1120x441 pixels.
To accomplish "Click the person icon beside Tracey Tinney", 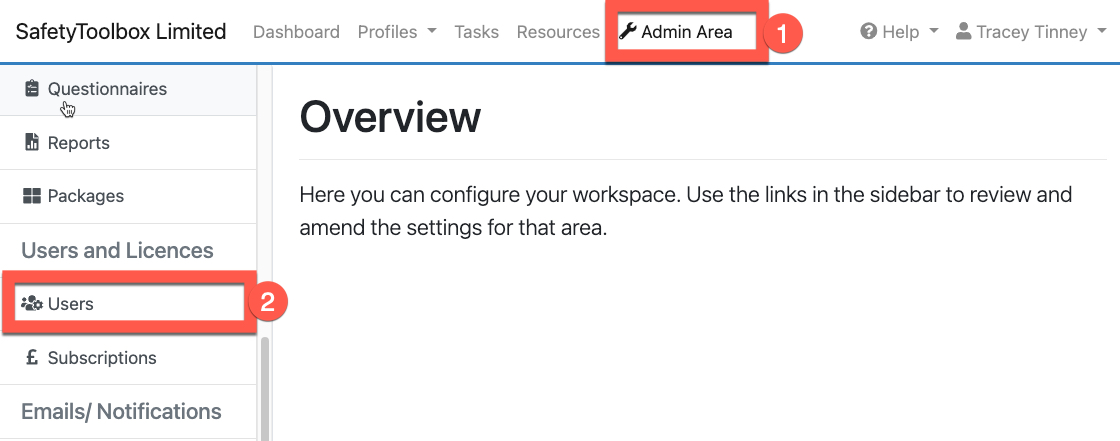I will tap(964, 31).
